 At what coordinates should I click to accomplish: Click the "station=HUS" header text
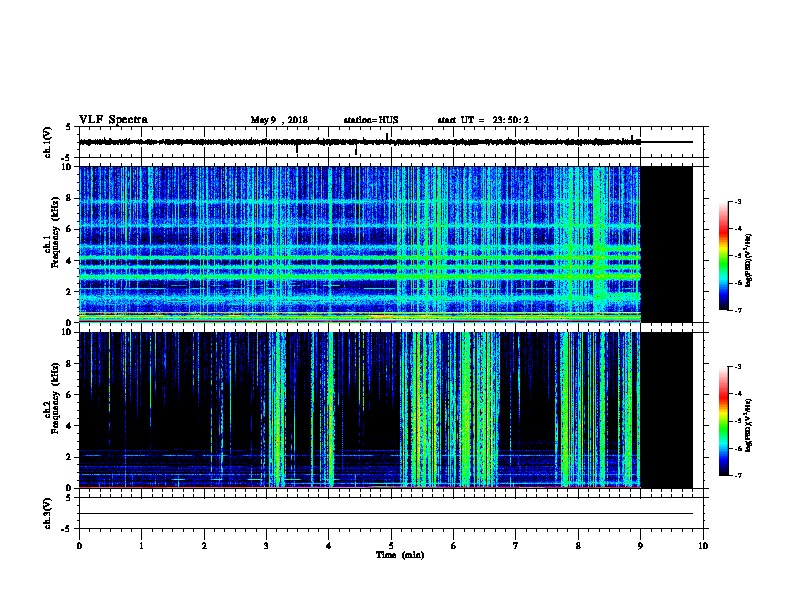[371, 120]
